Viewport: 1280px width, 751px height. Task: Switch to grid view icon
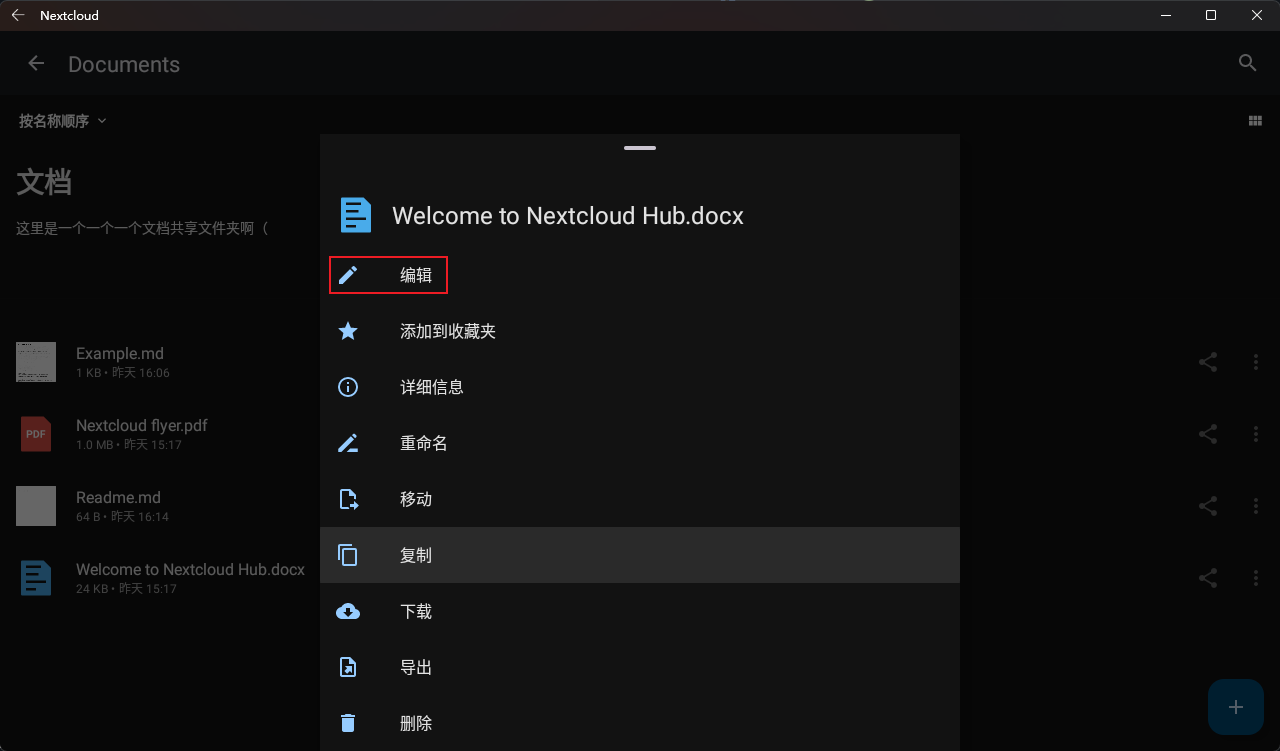point(1255,121)
